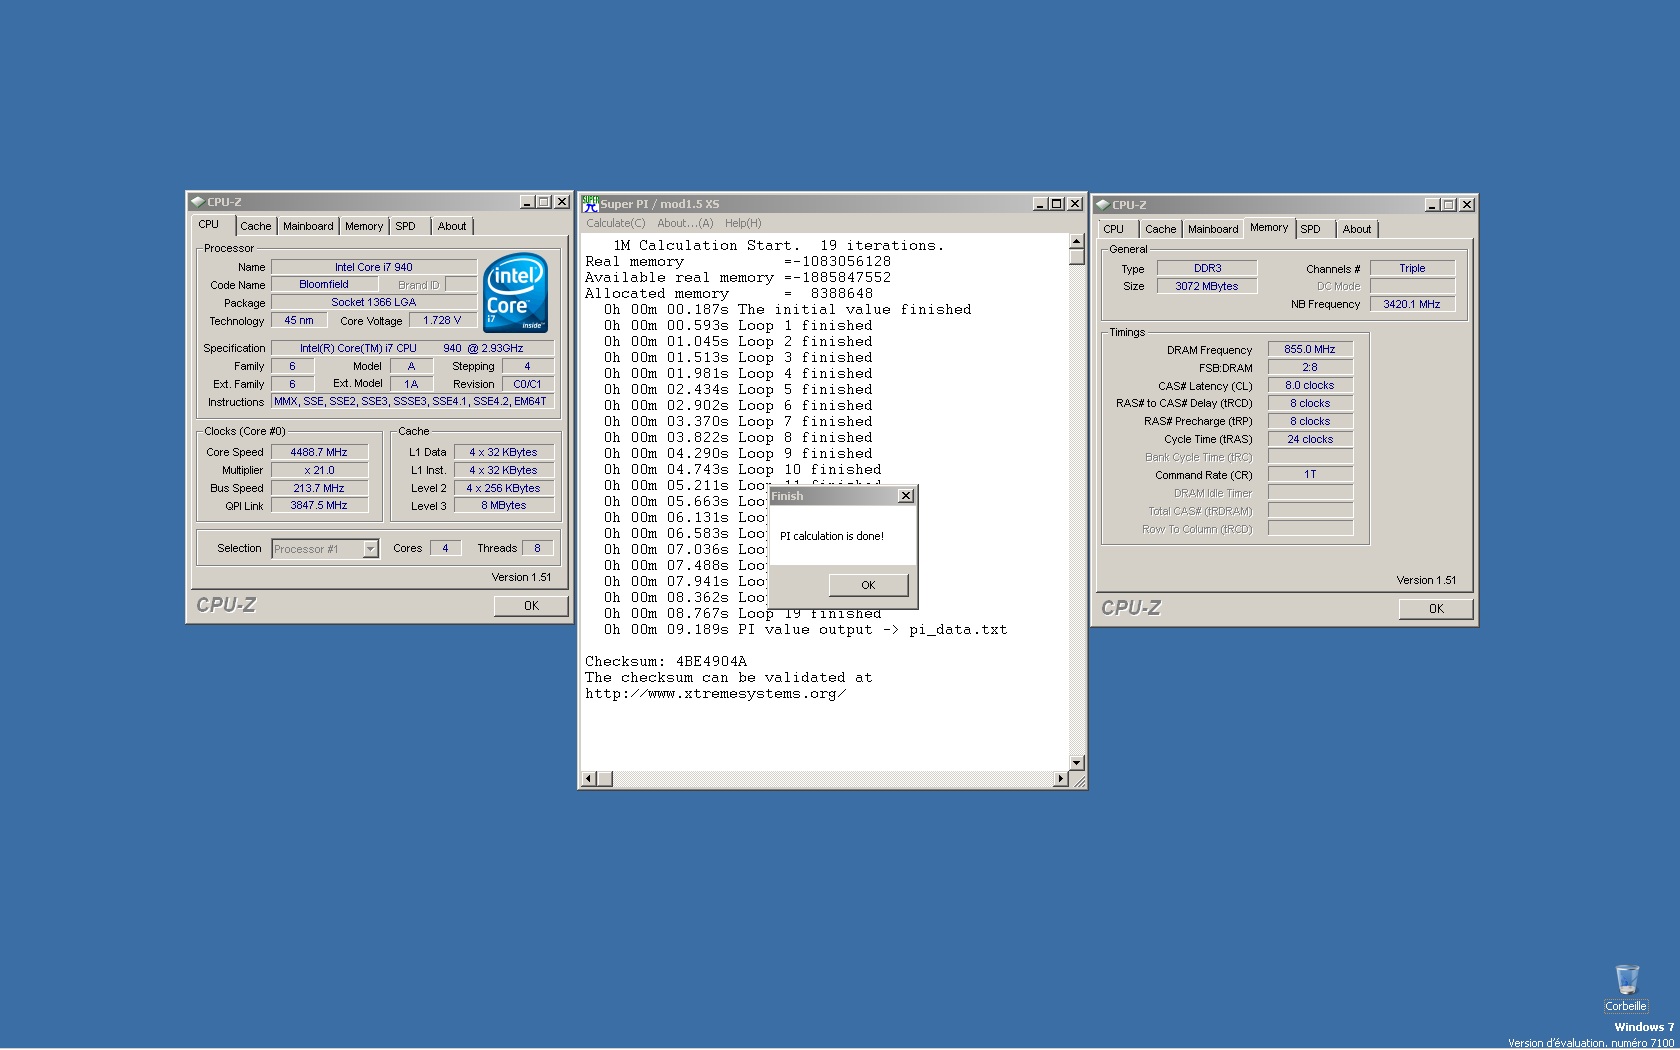Click OK button in left CPU-Z window
This screenshot has width=1680, height=1050.
coord(531,605)
